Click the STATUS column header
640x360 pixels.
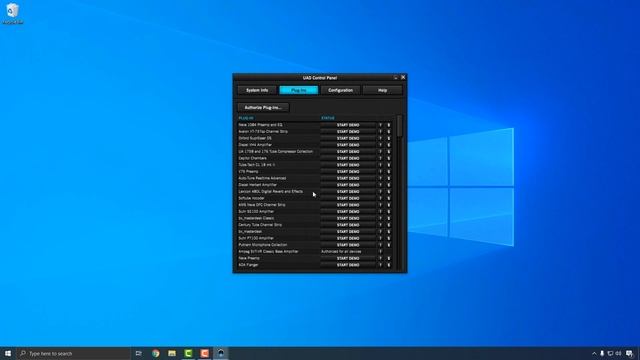click(328, 118)
